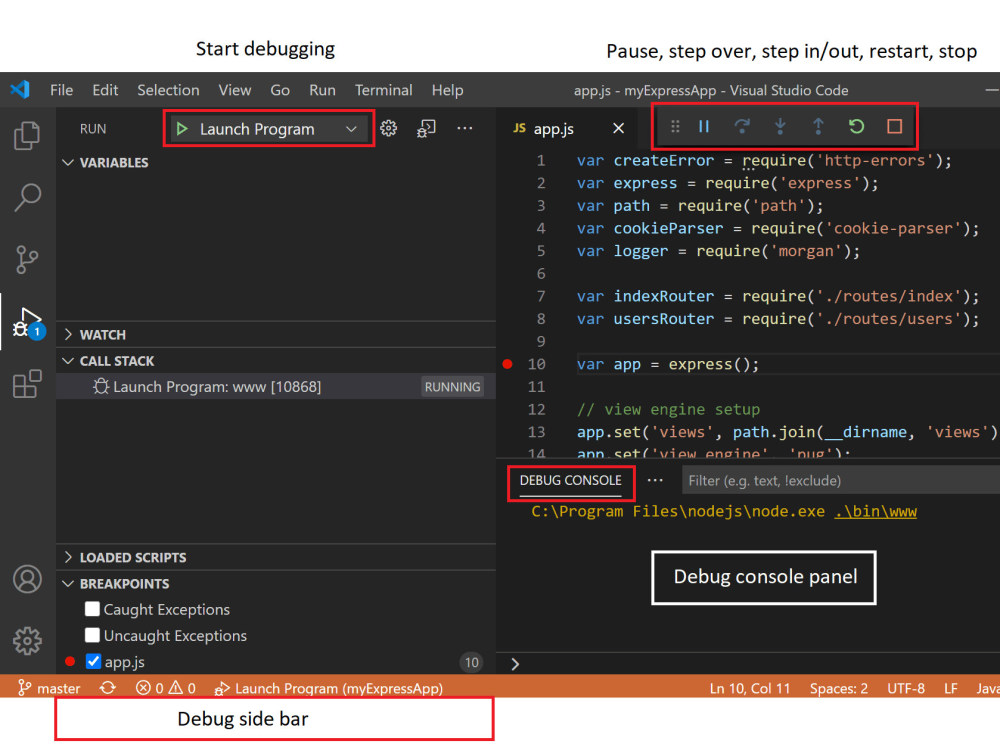Open the Help menu

[x=447, y=90]
